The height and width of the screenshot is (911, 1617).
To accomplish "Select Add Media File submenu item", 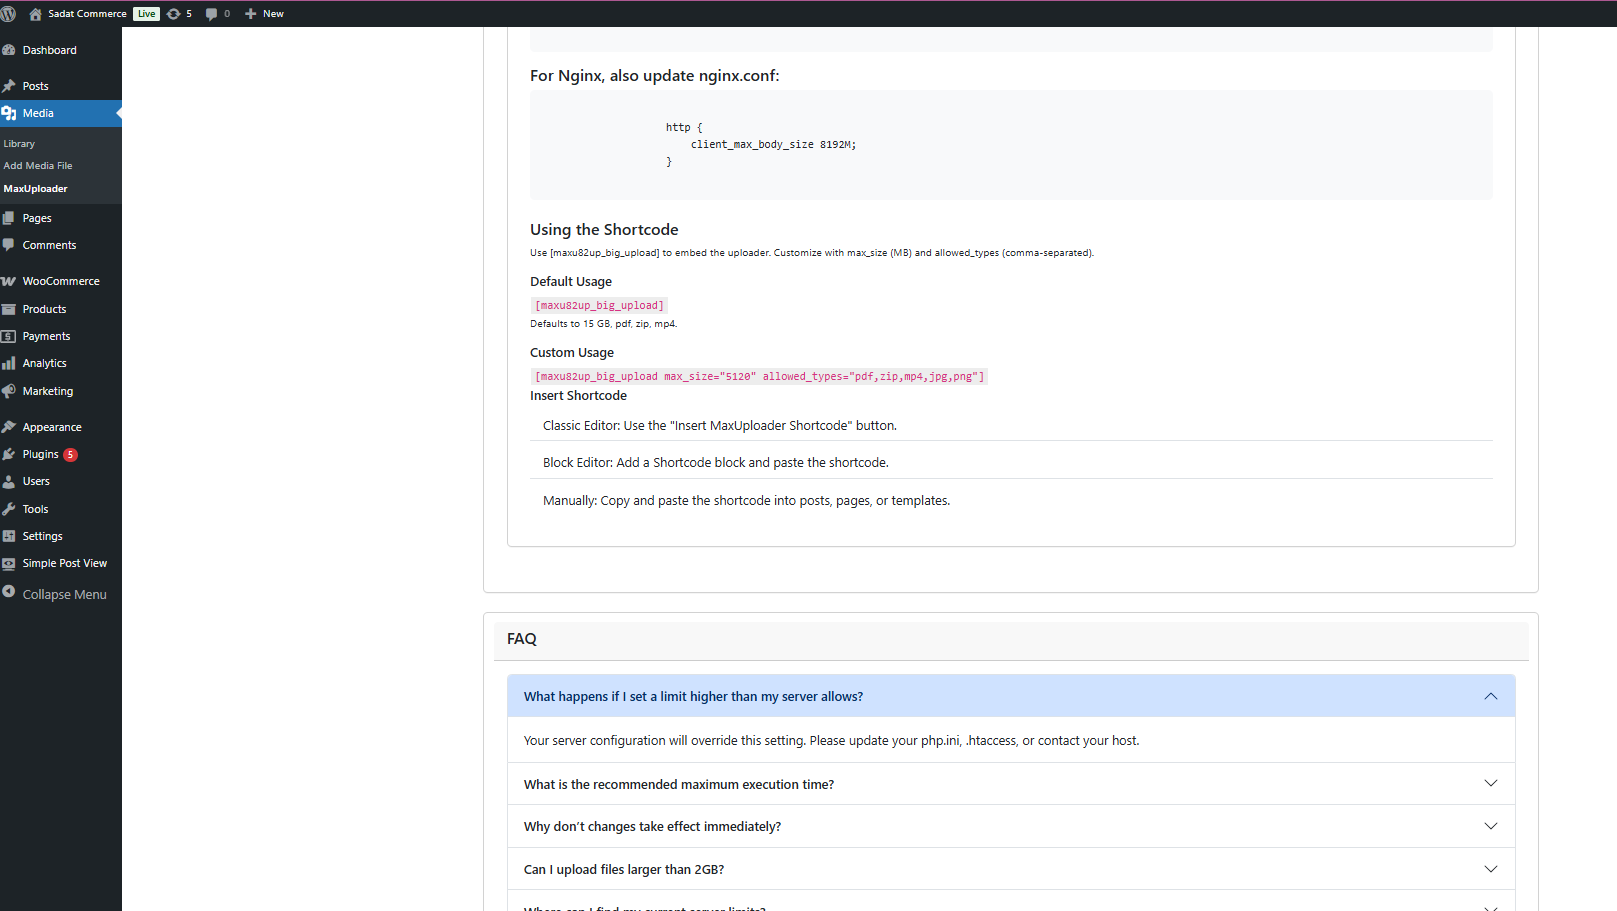I will tap(38, 166).
